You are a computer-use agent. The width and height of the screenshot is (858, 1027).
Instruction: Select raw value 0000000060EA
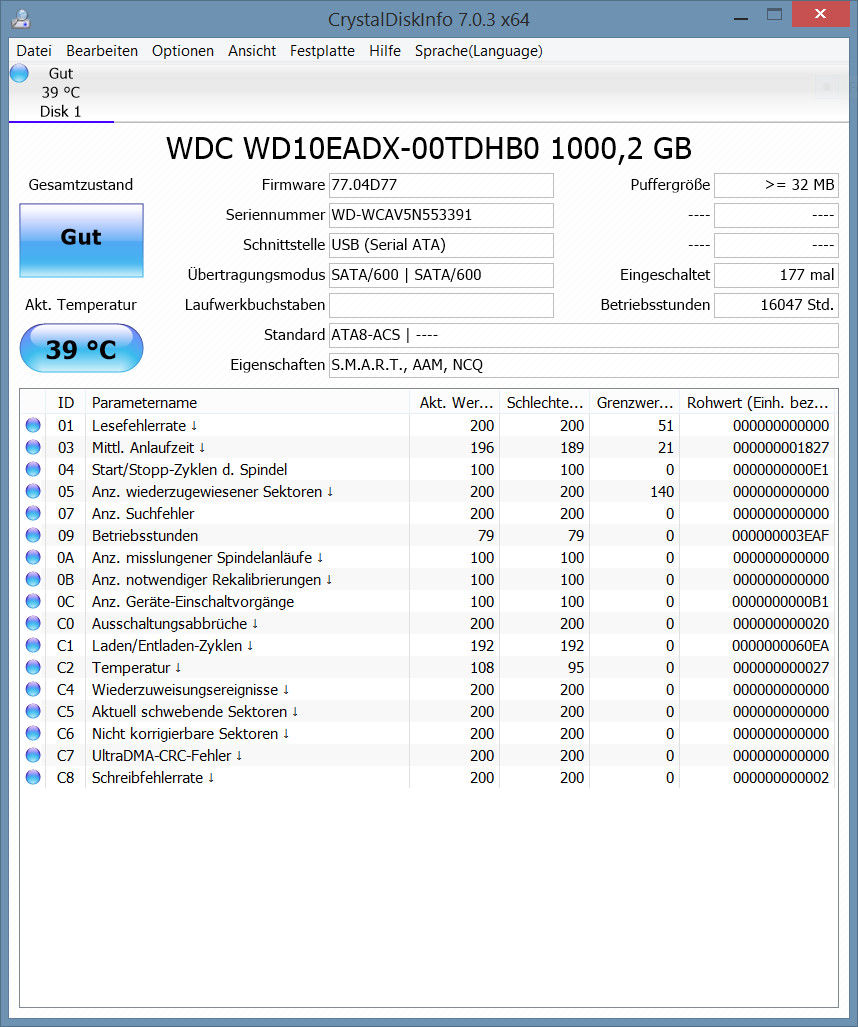point(781,646)
